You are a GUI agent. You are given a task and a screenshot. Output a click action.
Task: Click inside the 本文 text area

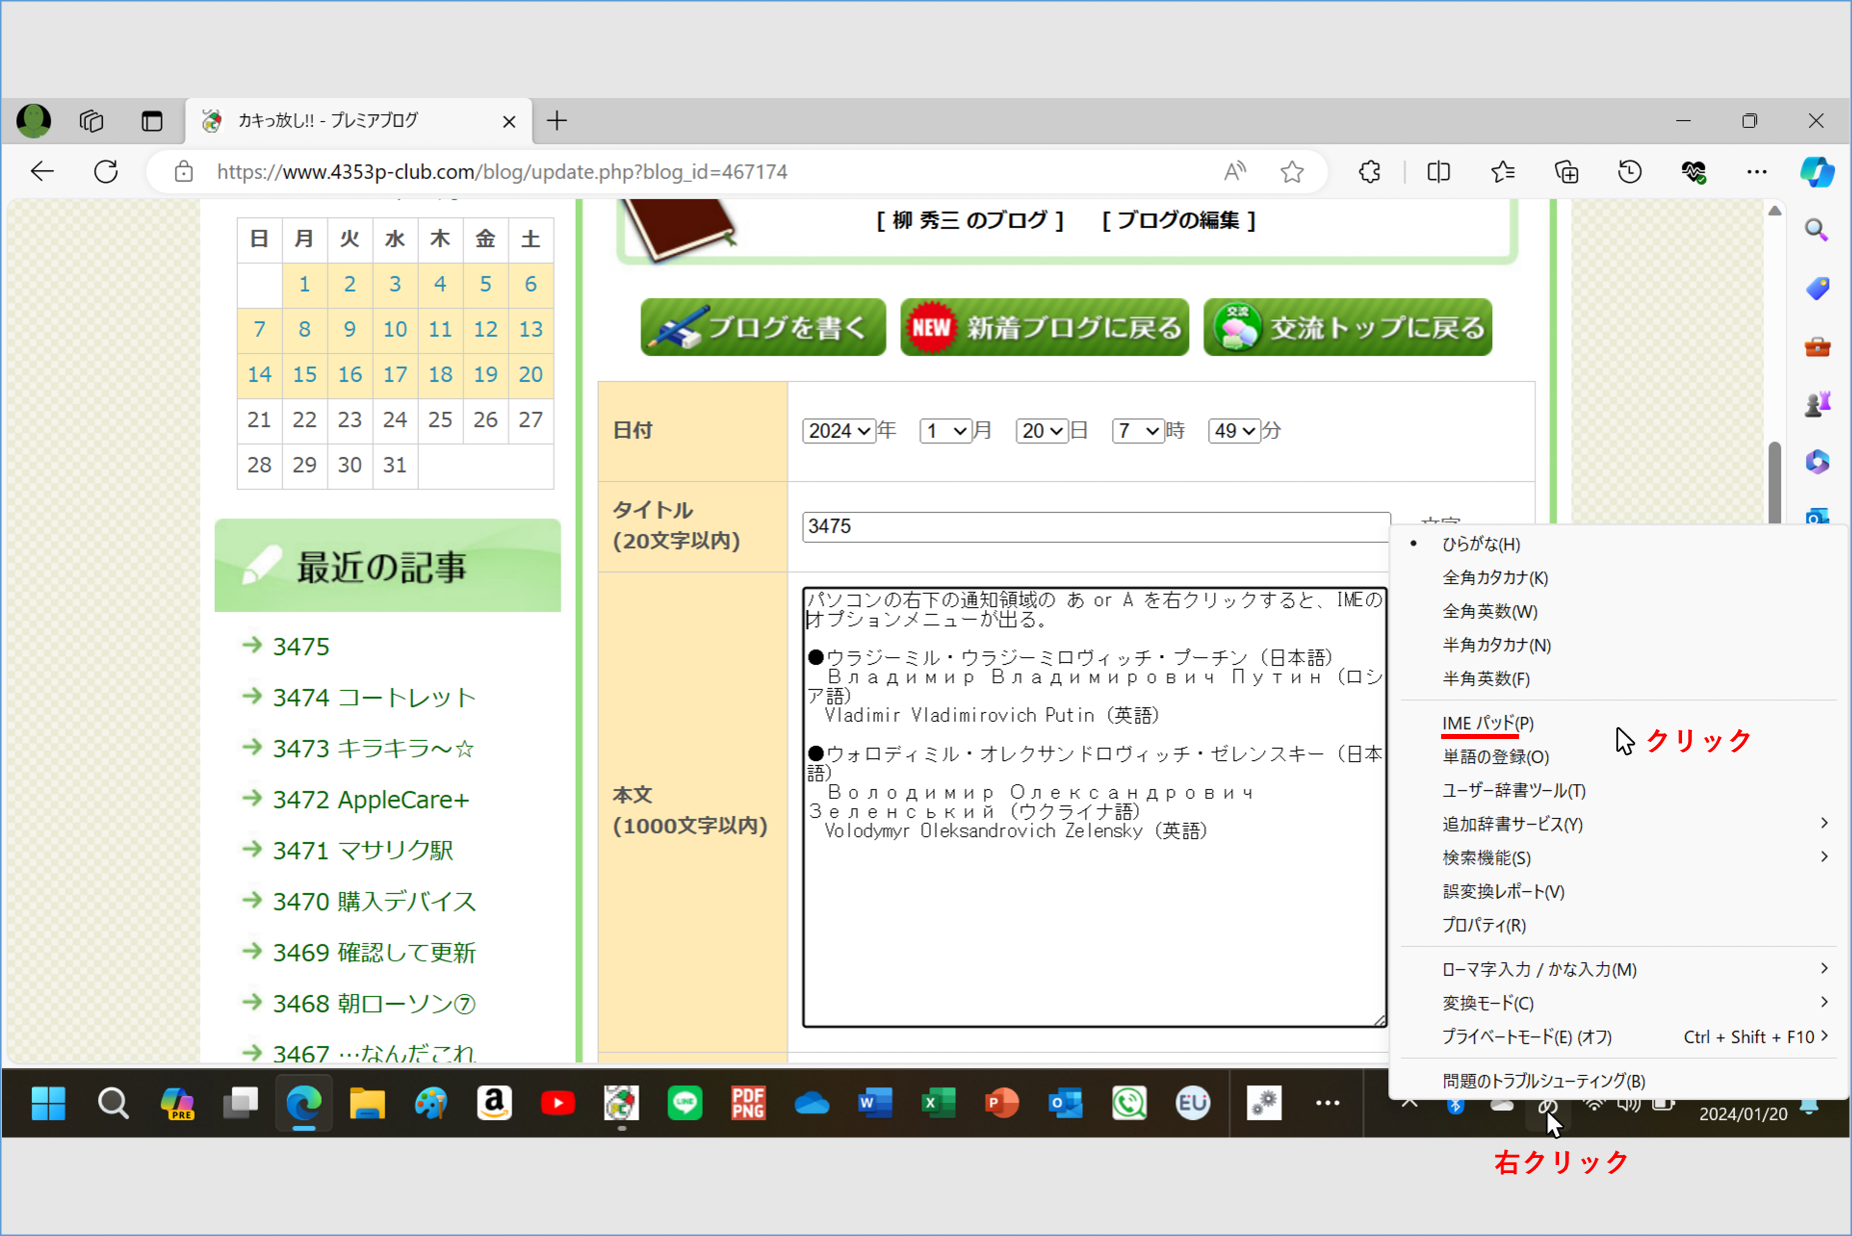pyautogui.click(x=1094, y=807)
